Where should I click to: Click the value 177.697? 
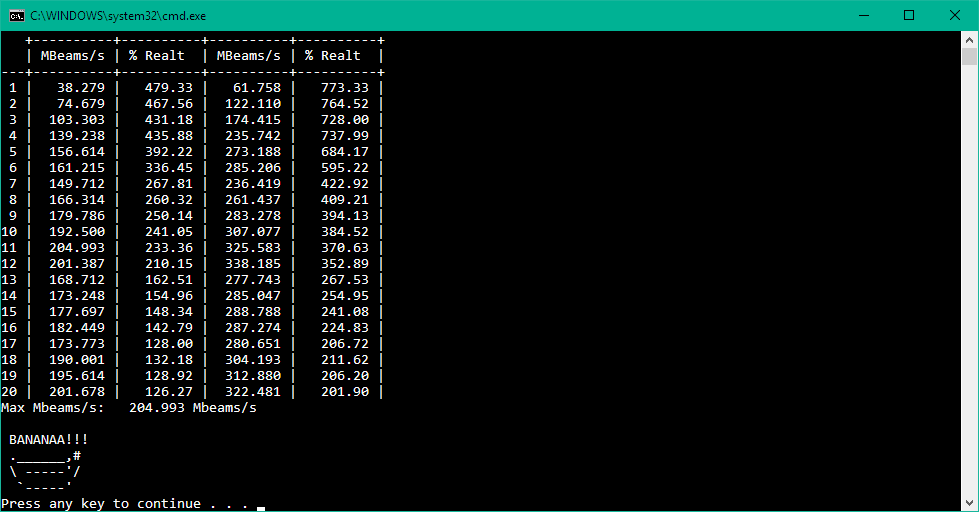77,312
